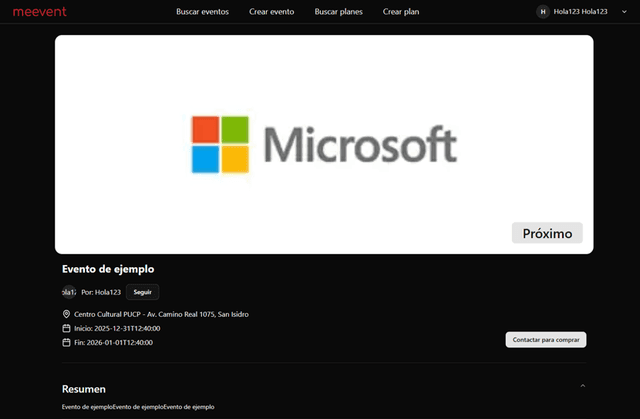The image size is (640, 419).
Task: Click the calendar icon beside Inicio date
Action: coord(66,328)
